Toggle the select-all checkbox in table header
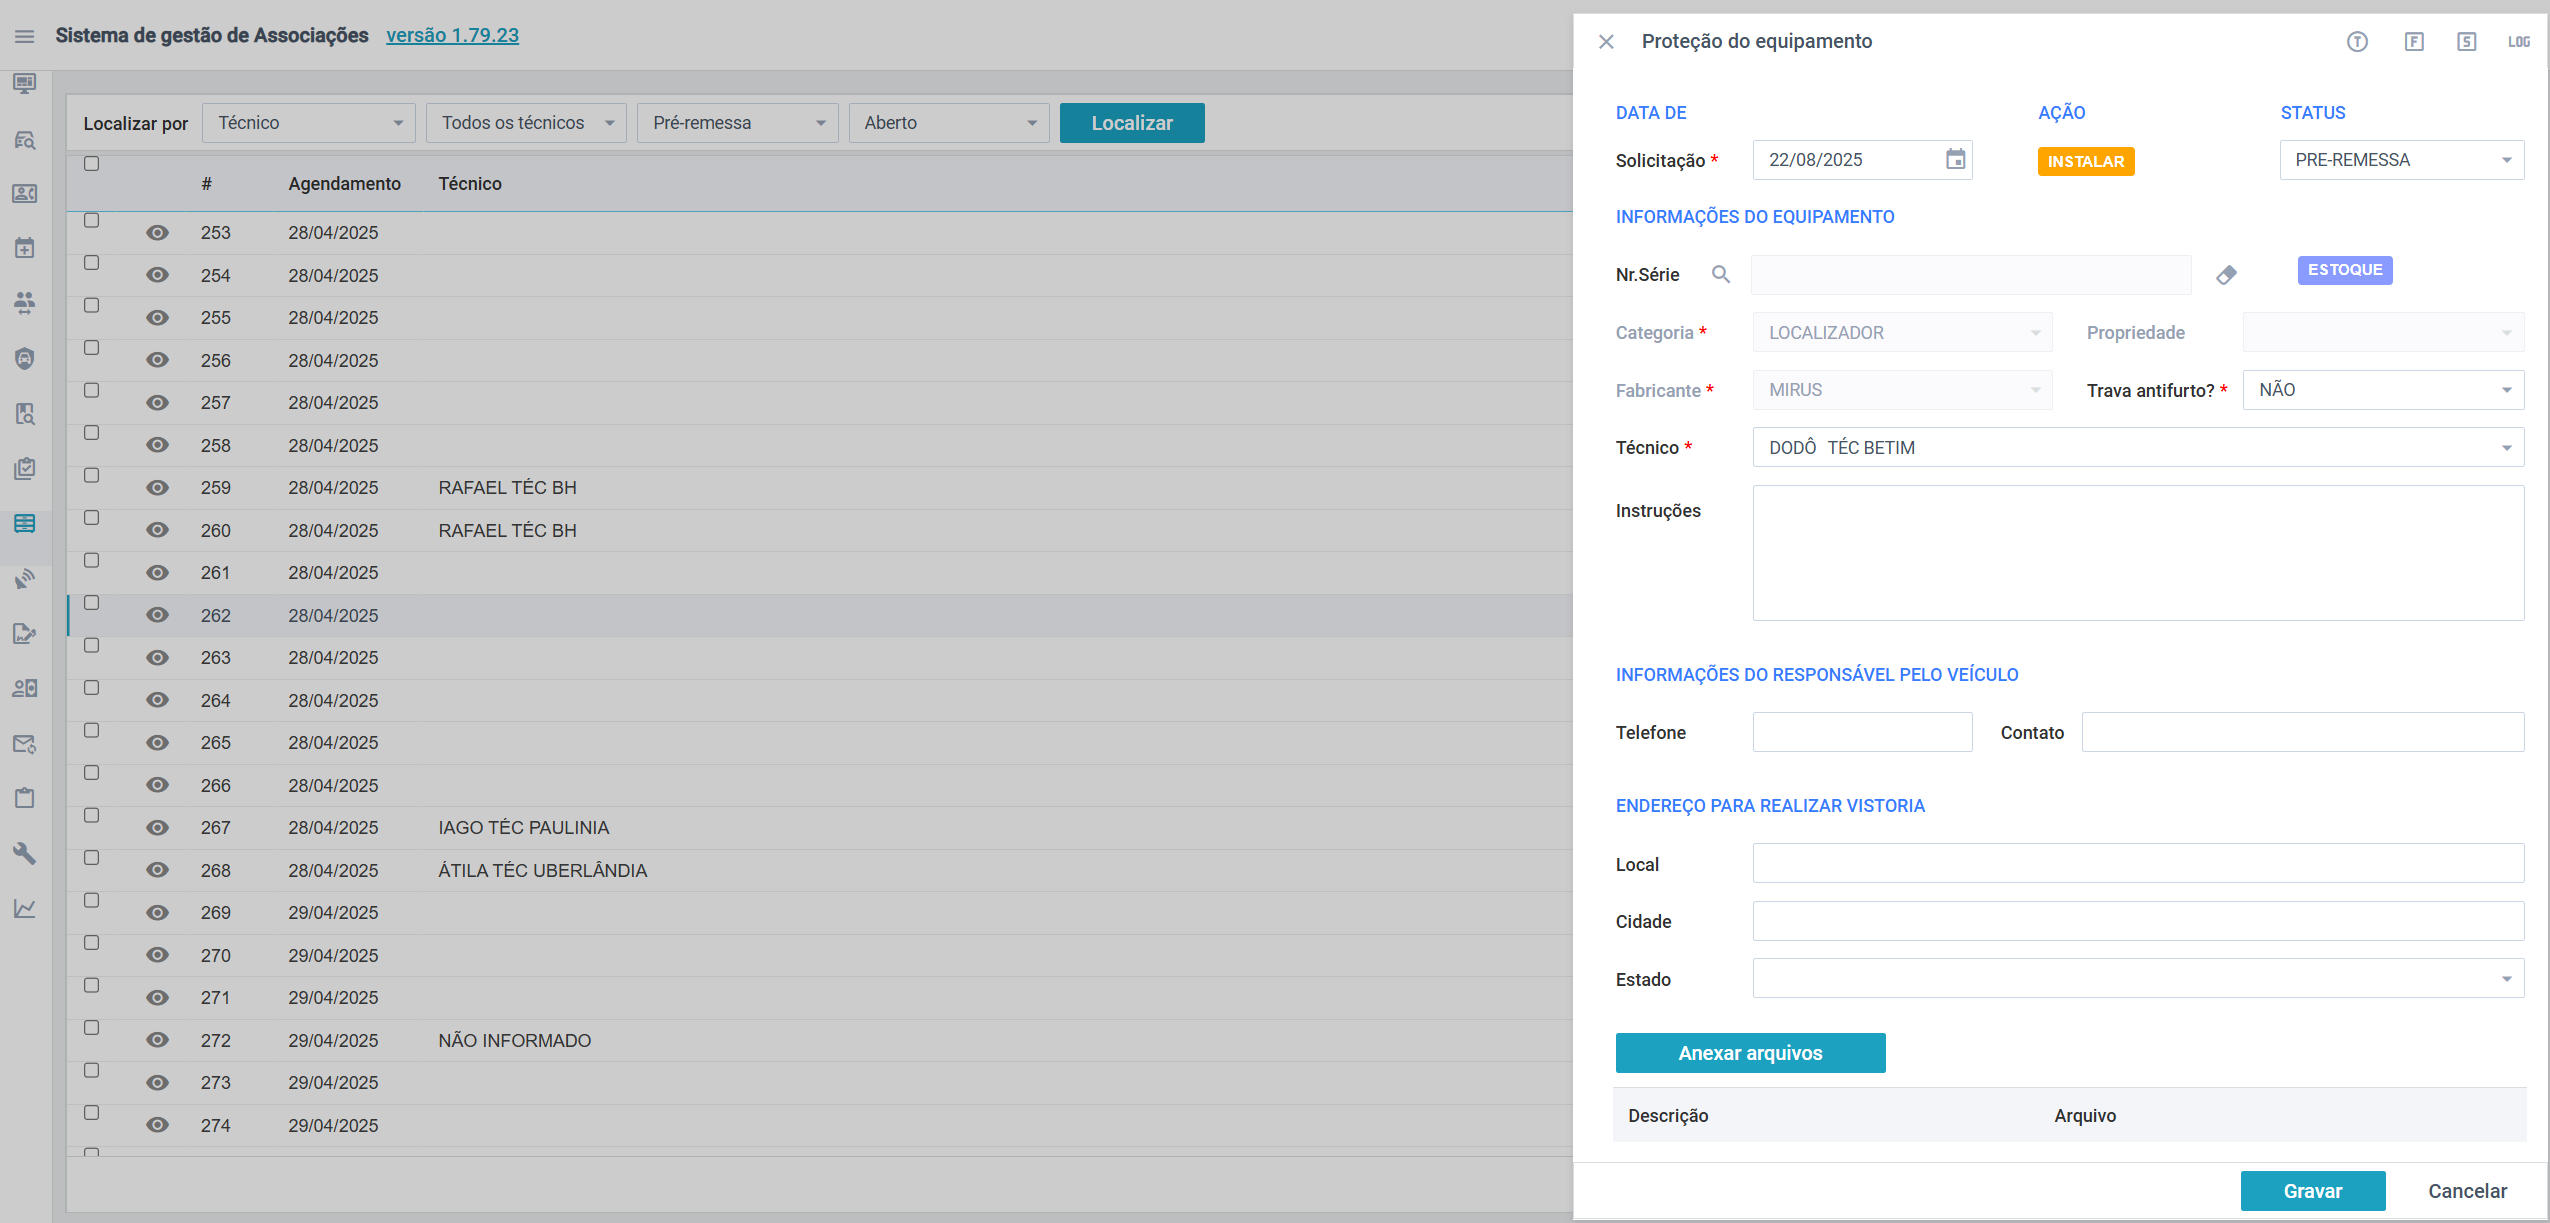 (x=92, y=164)
